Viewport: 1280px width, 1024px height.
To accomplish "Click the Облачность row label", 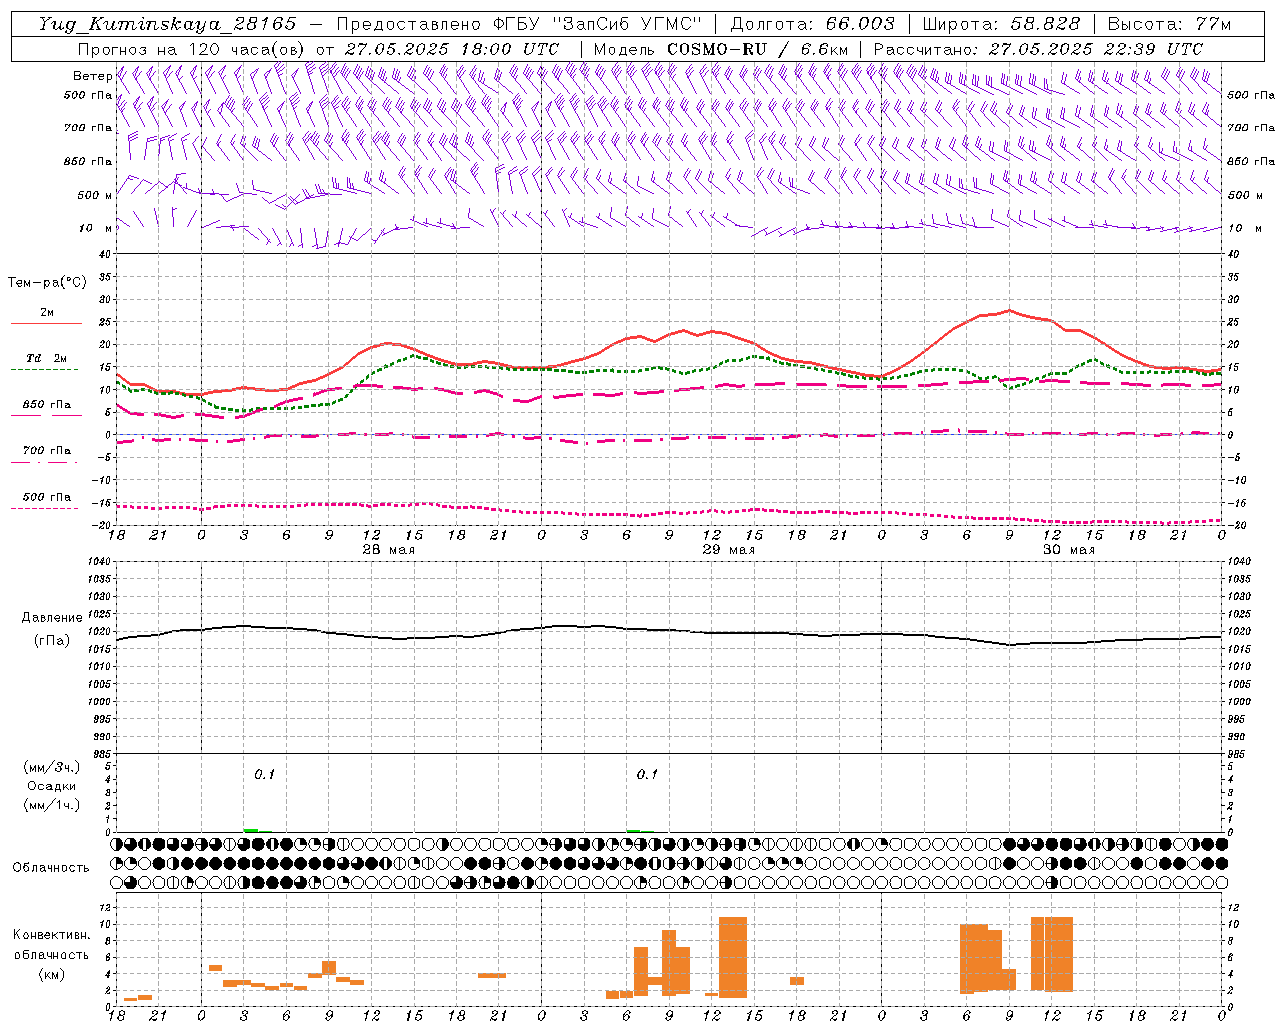I will 50,867.
